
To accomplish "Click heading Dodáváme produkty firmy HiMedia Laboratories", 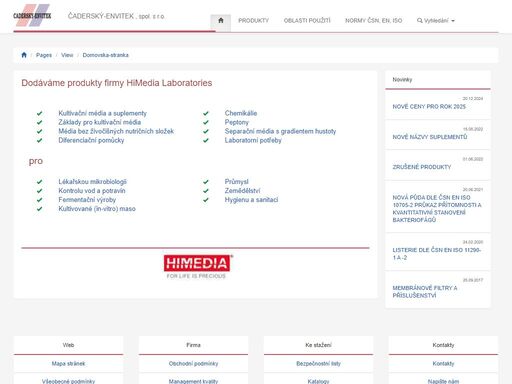I will [117, 83].
